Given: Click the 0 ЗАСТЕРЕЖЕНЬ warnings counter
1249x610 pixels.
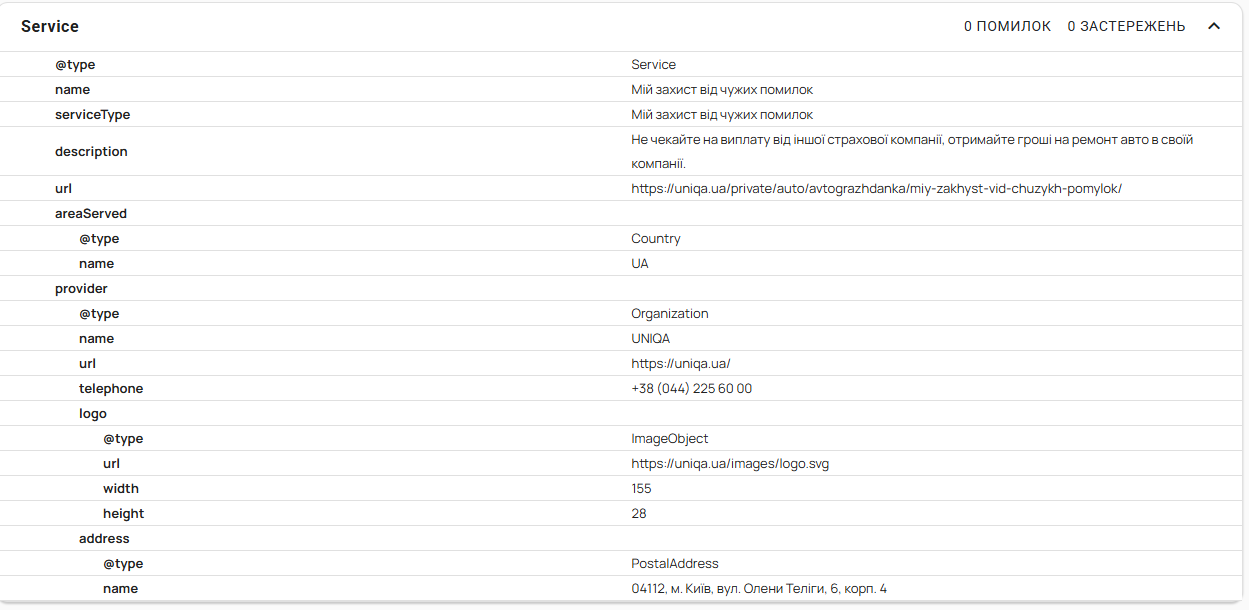Looking at the screenshot, I should [x=1126, y=26].
